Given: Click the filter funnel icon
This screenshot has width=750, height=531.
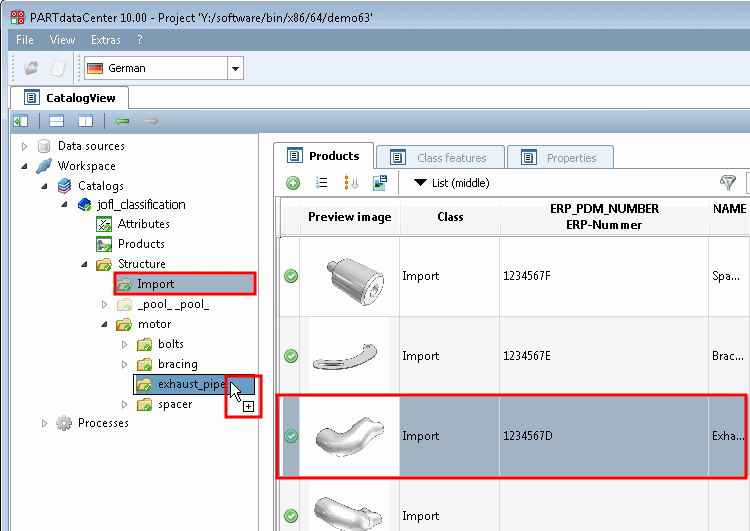Looking at the screenshot, I should click(728, 183).
